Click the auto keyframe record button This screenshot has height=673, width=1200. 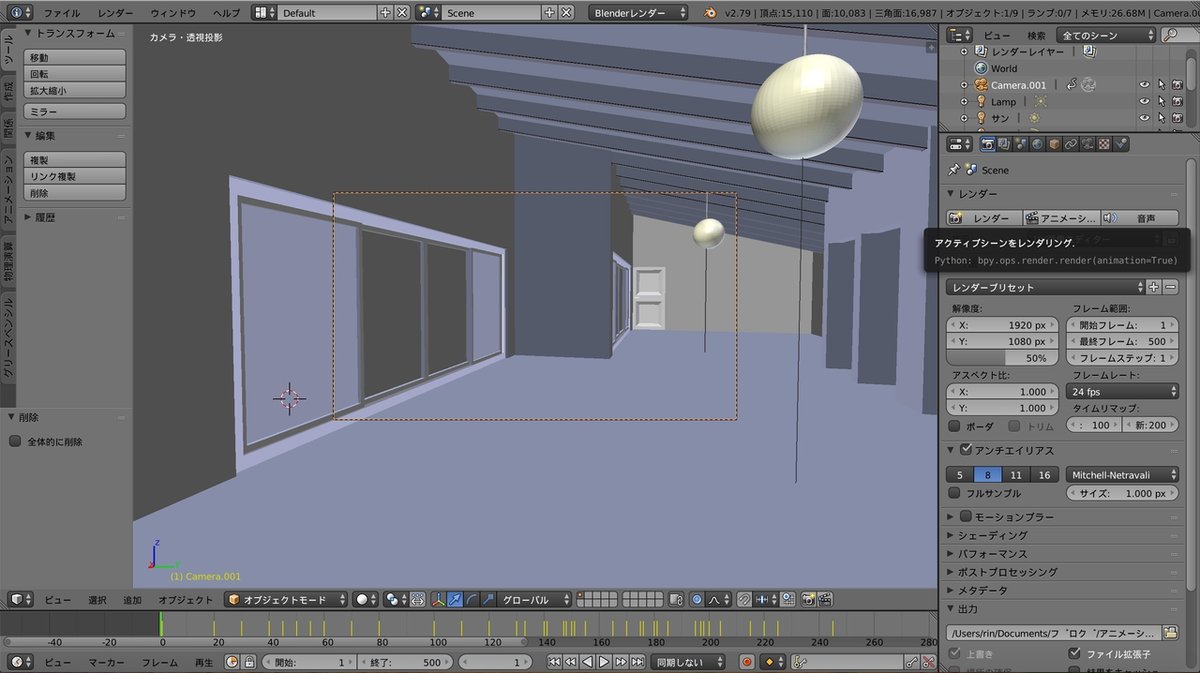tap(746, 662)
